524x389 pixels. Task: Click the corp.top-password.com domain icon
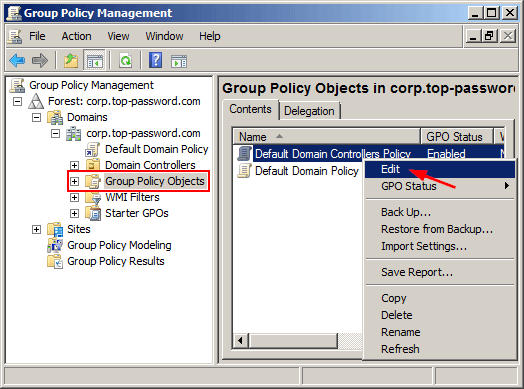coord(74,133)
